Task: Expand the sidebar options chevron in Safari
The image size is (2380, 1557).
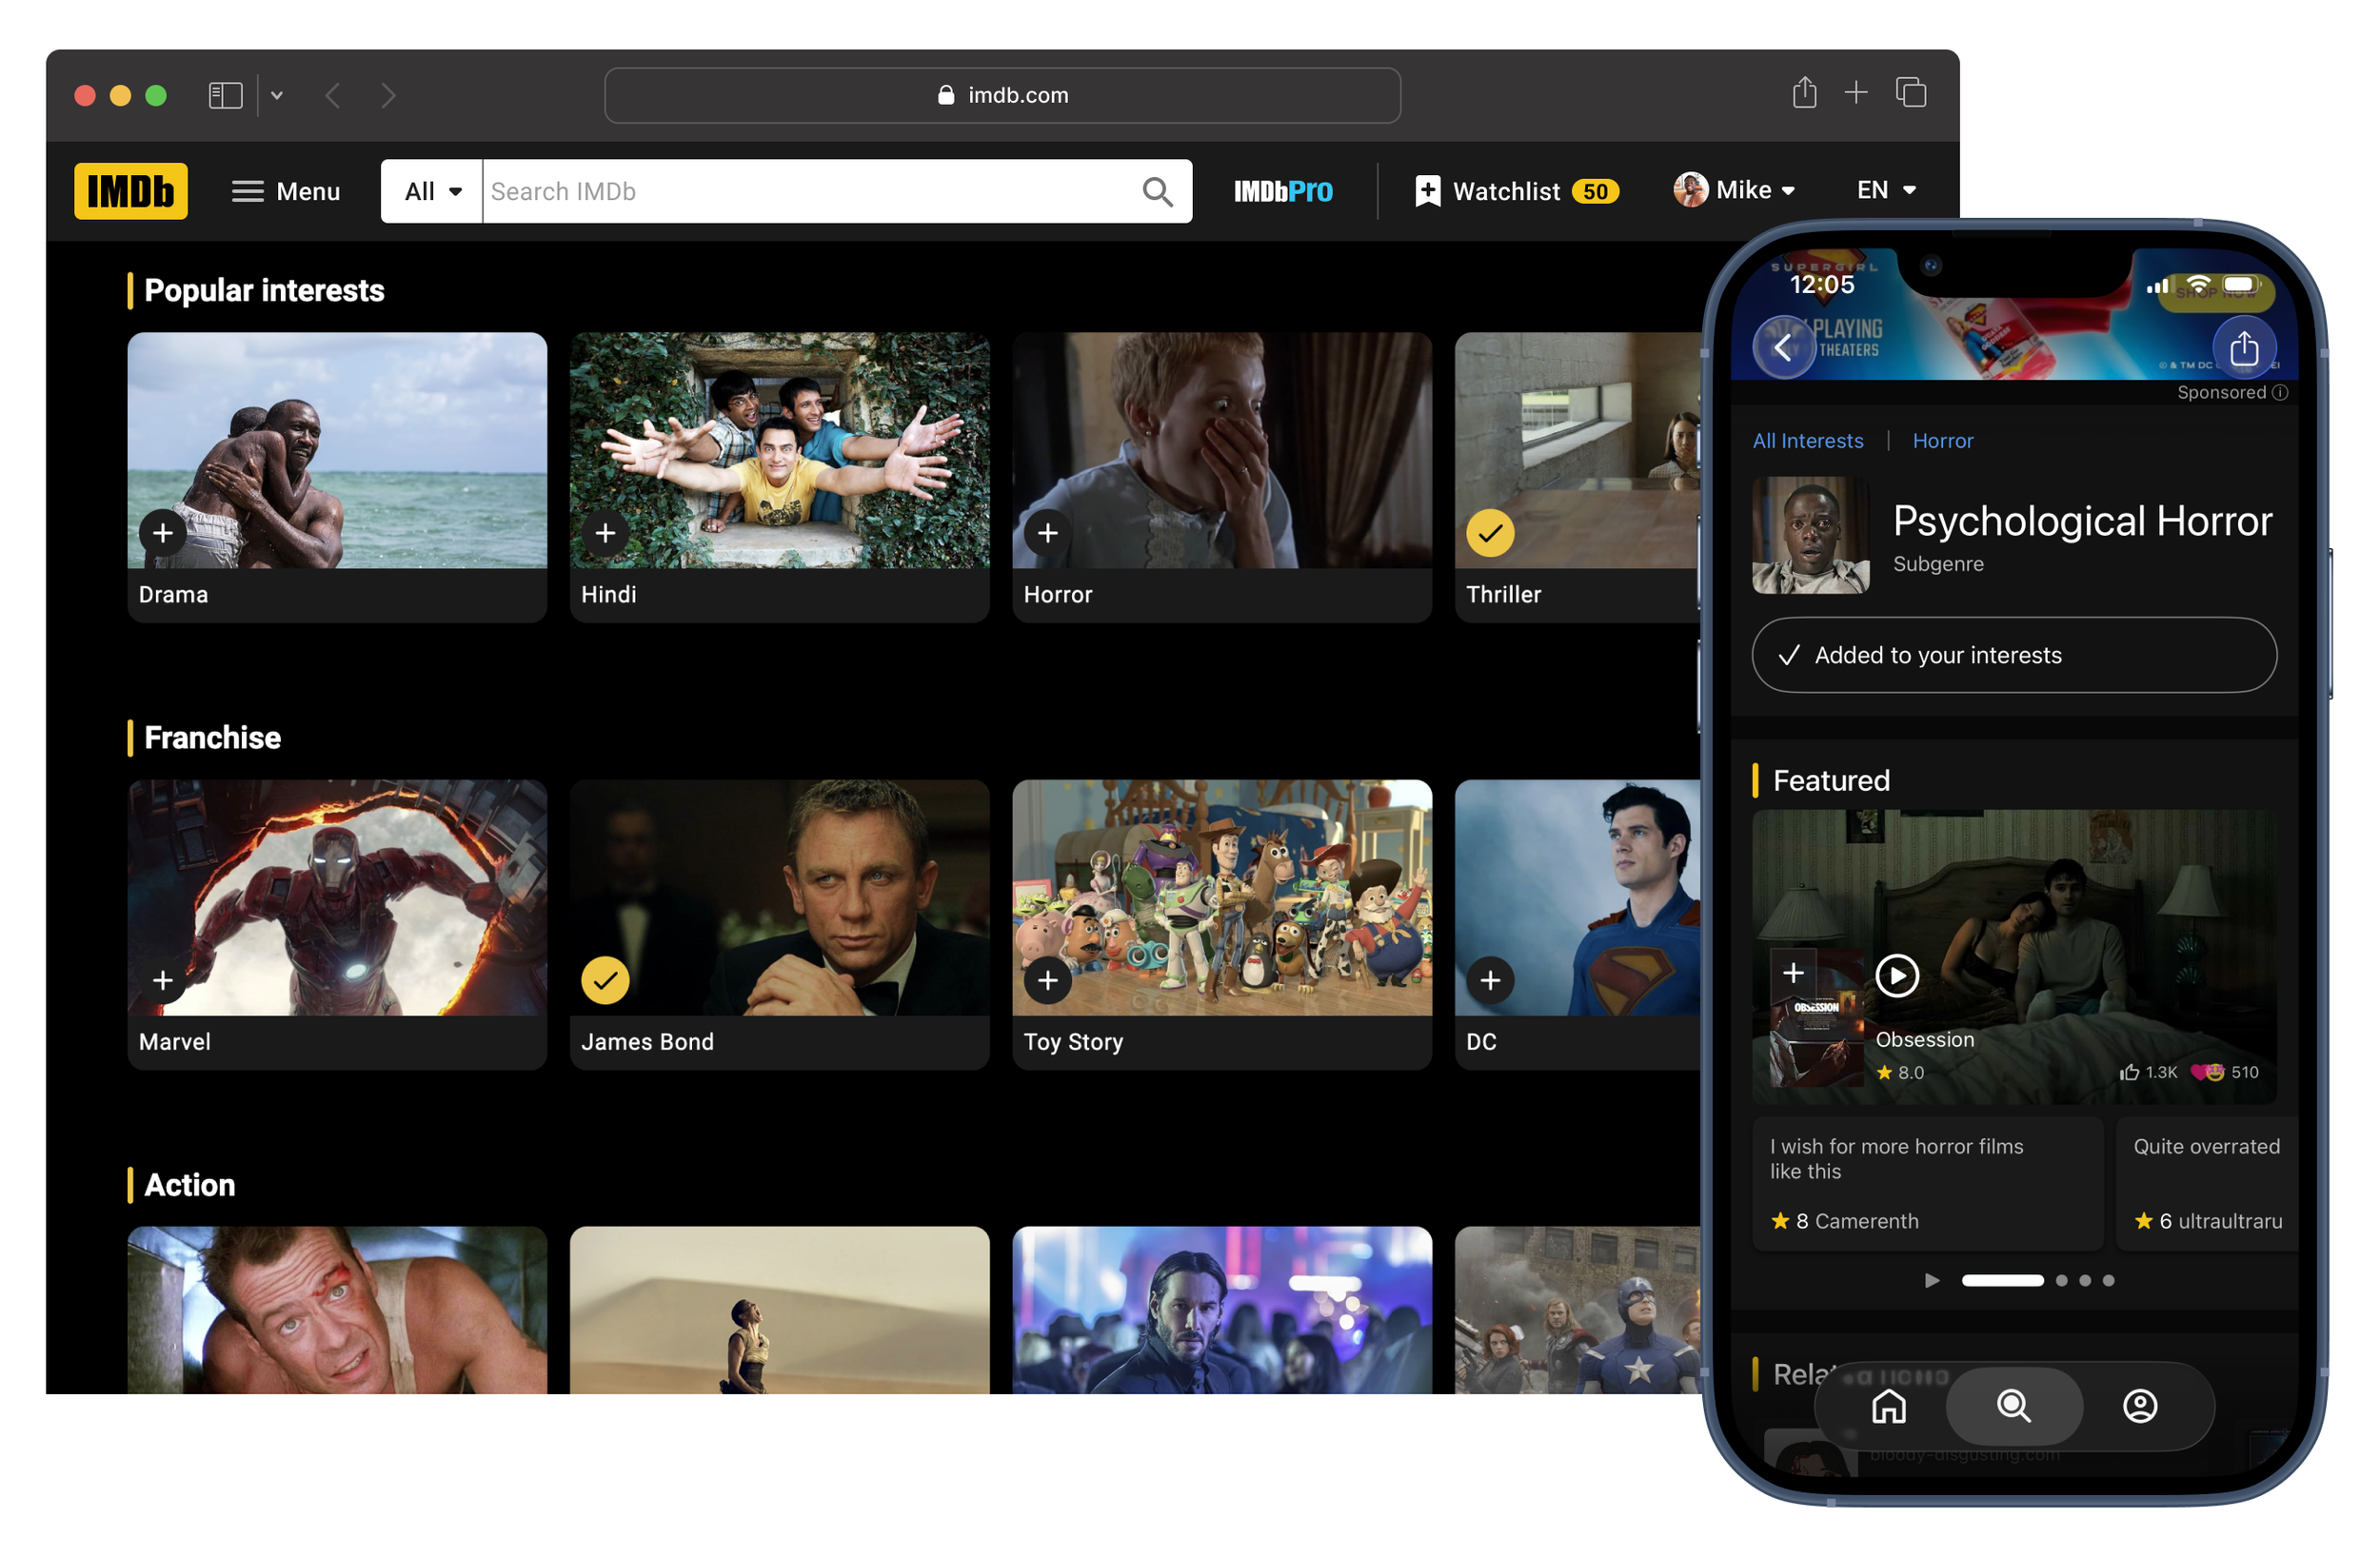Action: coord(277,95)
